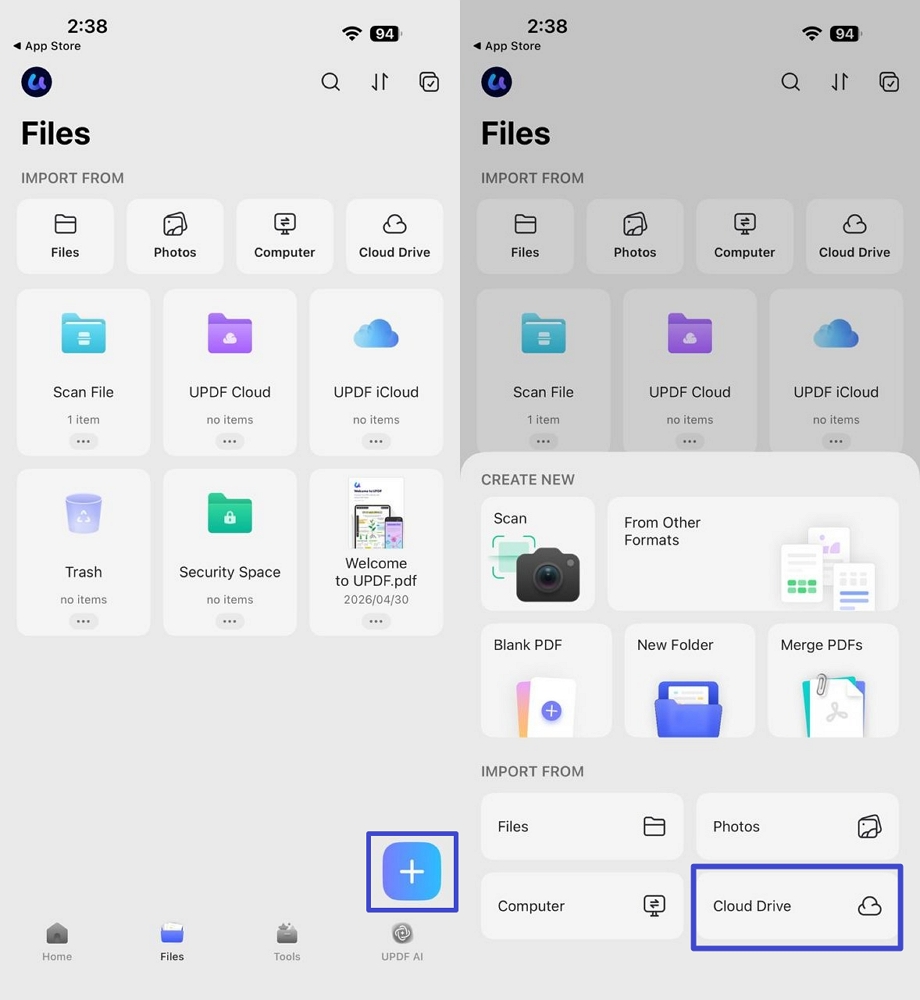920x1000 pixels.
Task: Tap multi-select checkbox icon in right screen
Action: tap(889, 82)
